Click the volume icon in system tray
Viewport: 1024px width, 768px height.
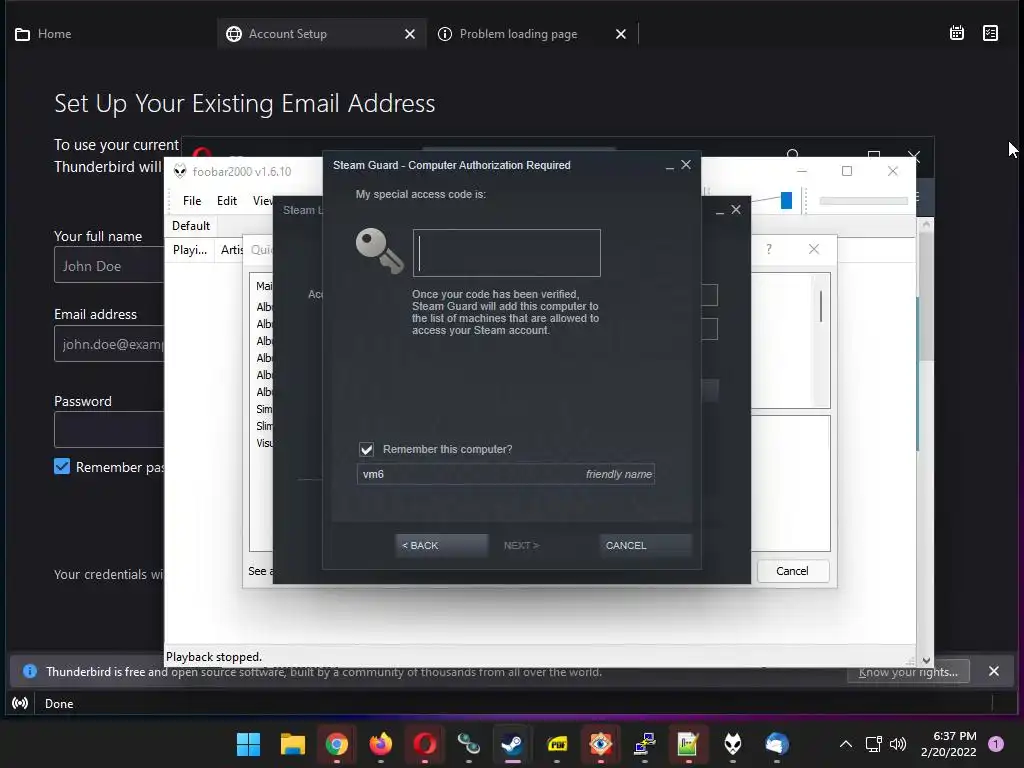click(898, 744)
